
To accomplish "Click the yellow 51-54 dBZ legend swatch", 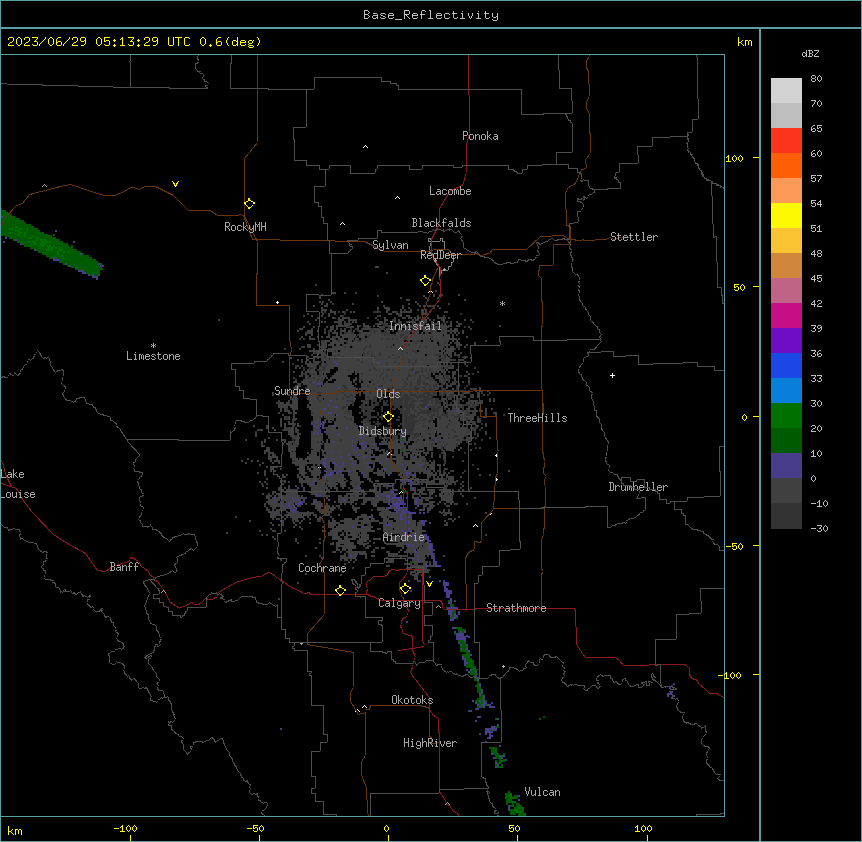I will pyautogui.click(x=786, y=215).
